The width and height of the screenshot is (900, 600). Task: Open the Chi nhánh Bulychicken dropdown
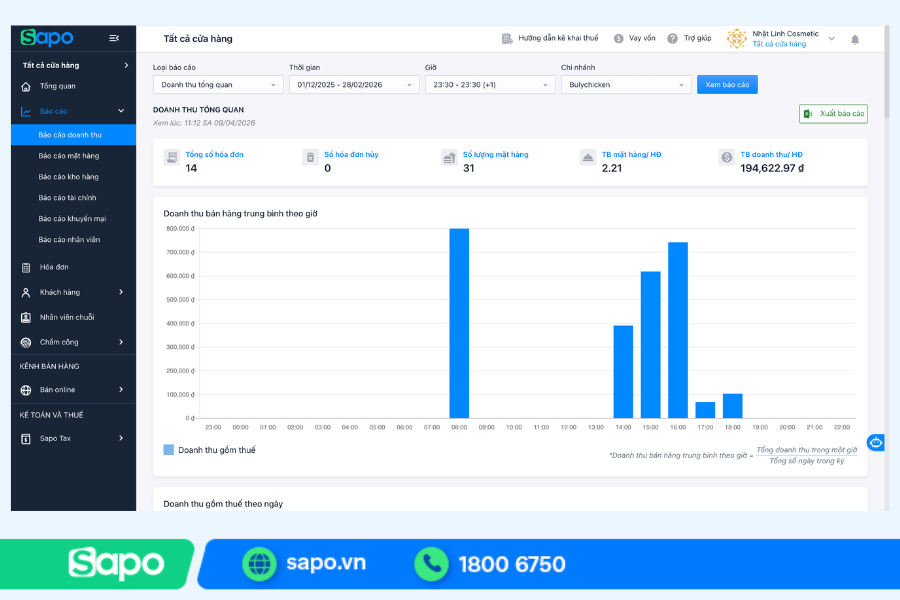point(626,85)
